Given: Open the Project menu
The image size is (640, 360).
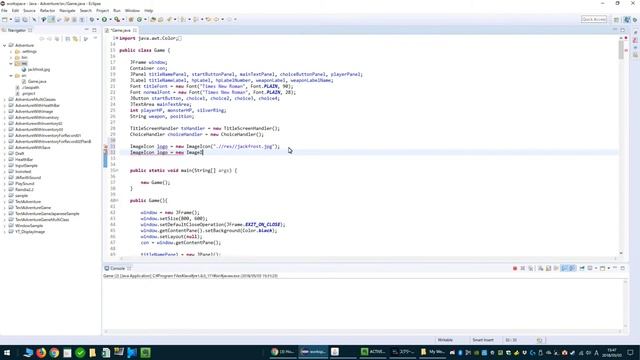Looking at the screenshot, I should [102, 11].
